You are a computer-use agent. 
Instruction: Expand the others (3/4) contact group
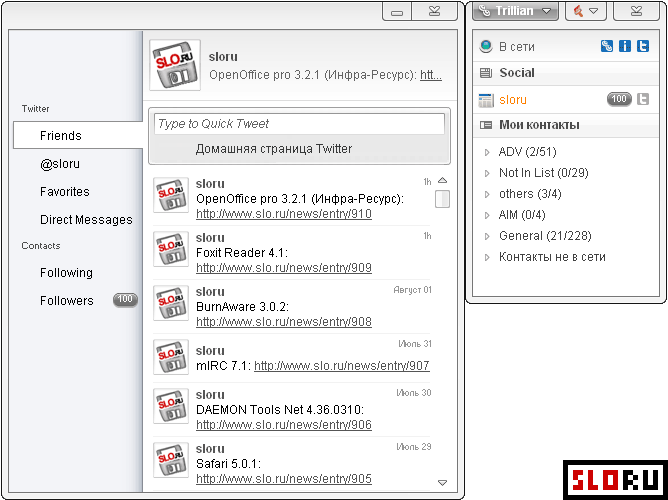[487, 194]
